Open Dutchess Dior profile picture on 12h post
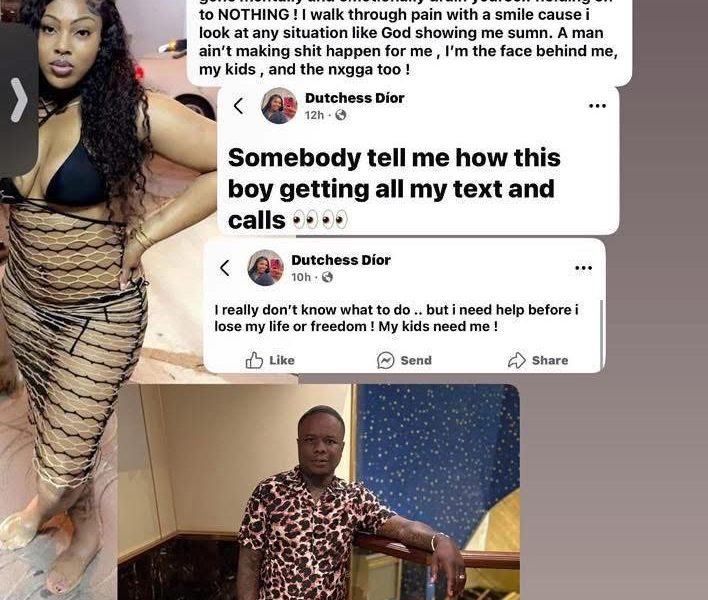This screenshot has height=600, width=708. pyautogui.click(x=279, y=106)
